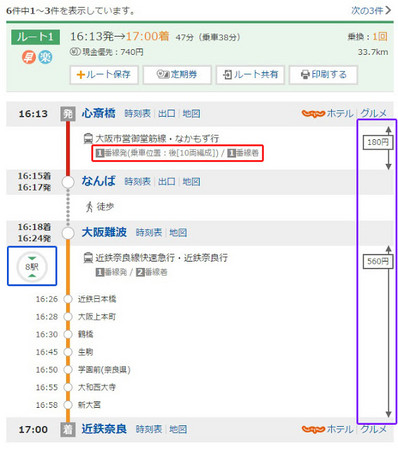Click the 乗換 1回 transfer count
This screenshot has width=398, height=450.
coord(368,37)
